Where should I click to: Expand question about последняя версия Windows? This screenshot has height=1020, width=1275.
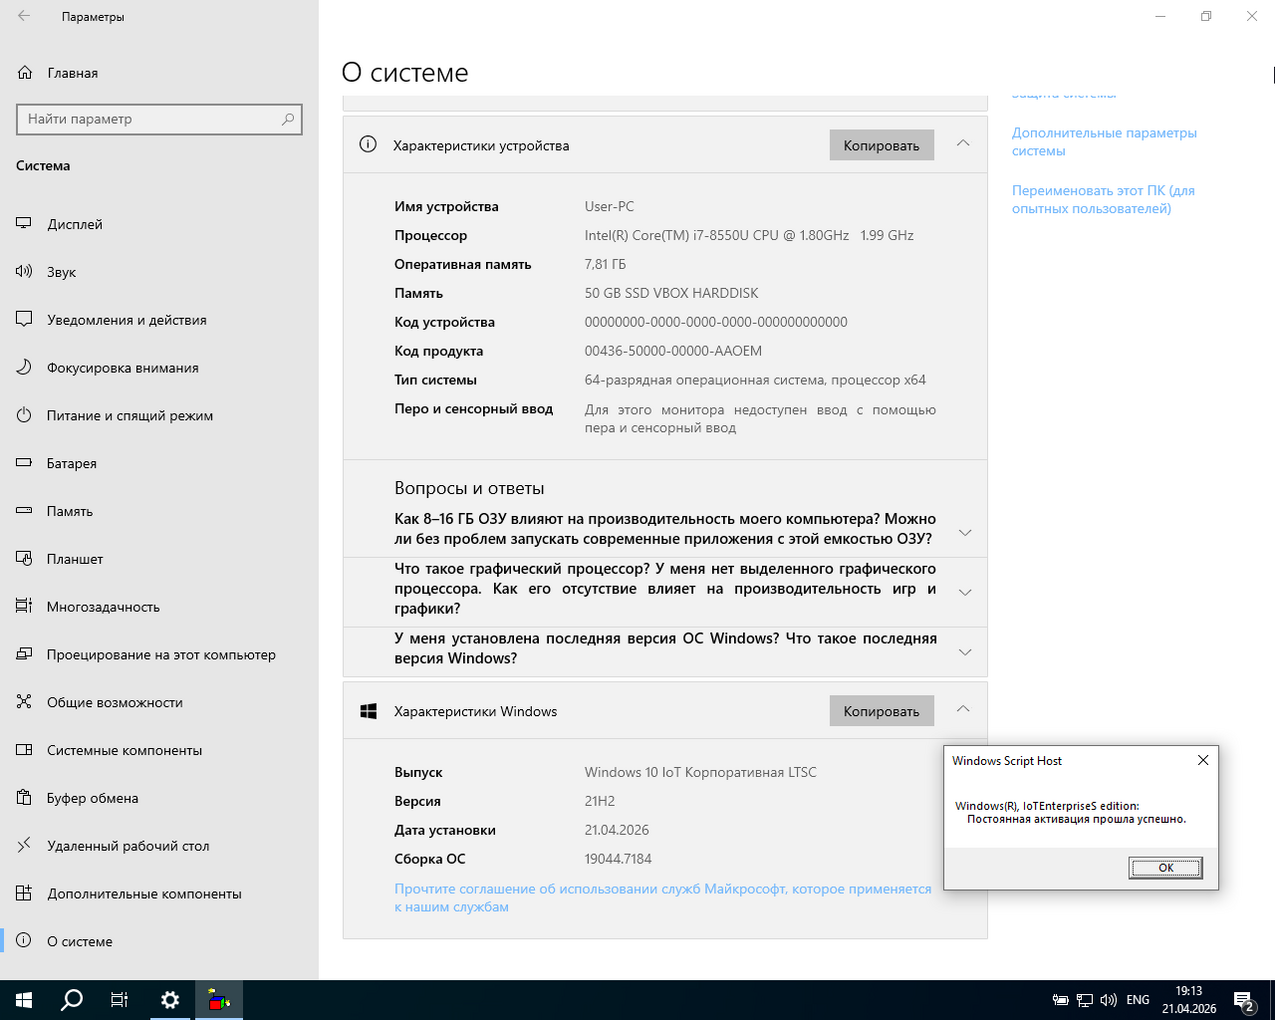tap(965, 652)
